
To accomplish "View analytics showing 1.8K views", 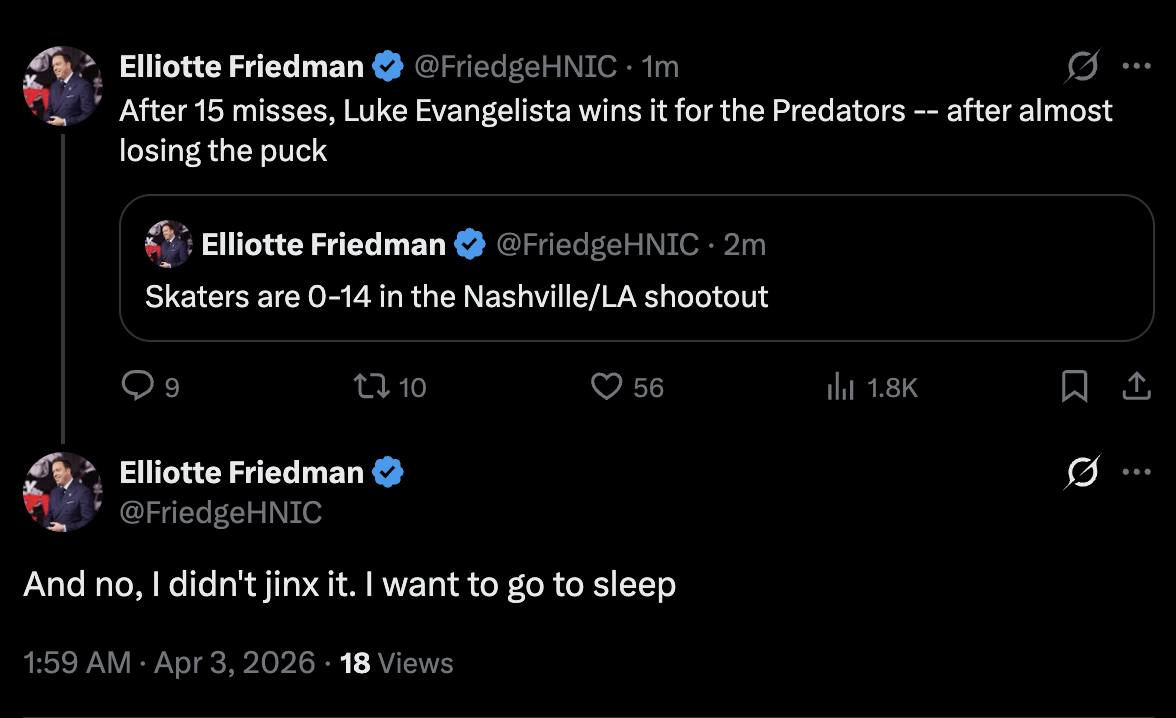I will (x=838, y=386).
